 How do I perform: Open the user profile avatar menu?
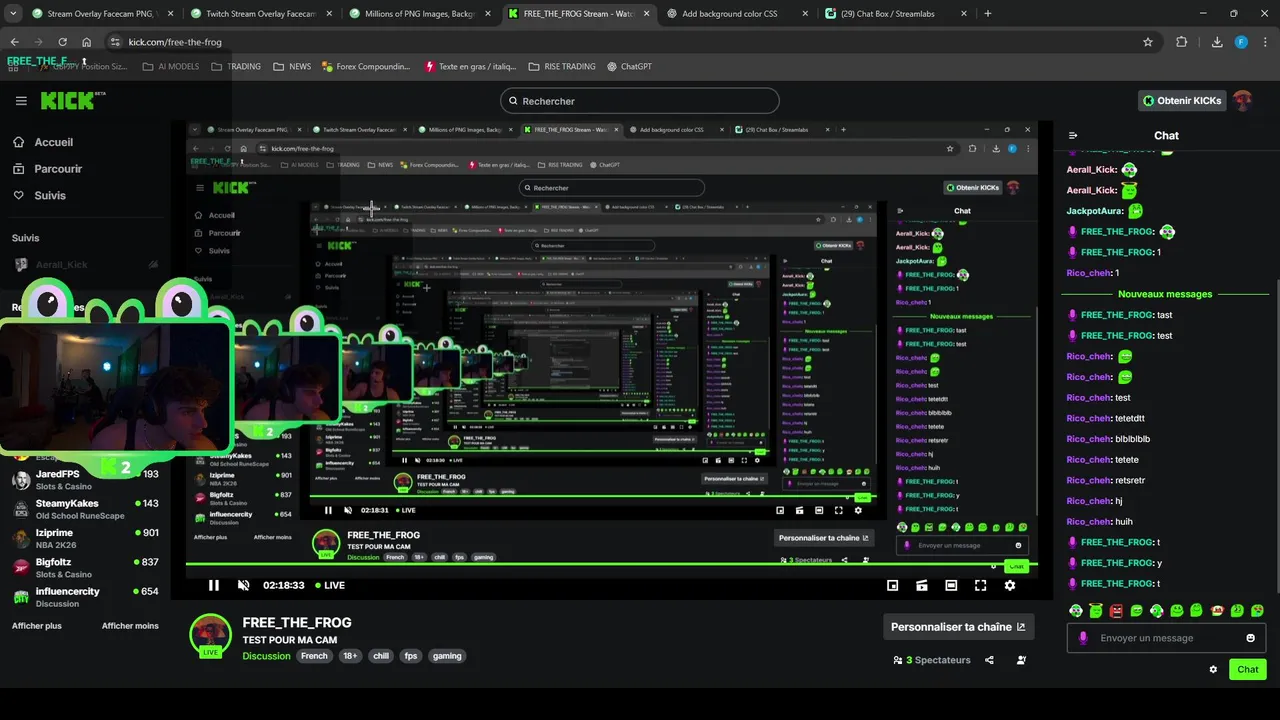pyautogui.click(x=1242, y=101)
